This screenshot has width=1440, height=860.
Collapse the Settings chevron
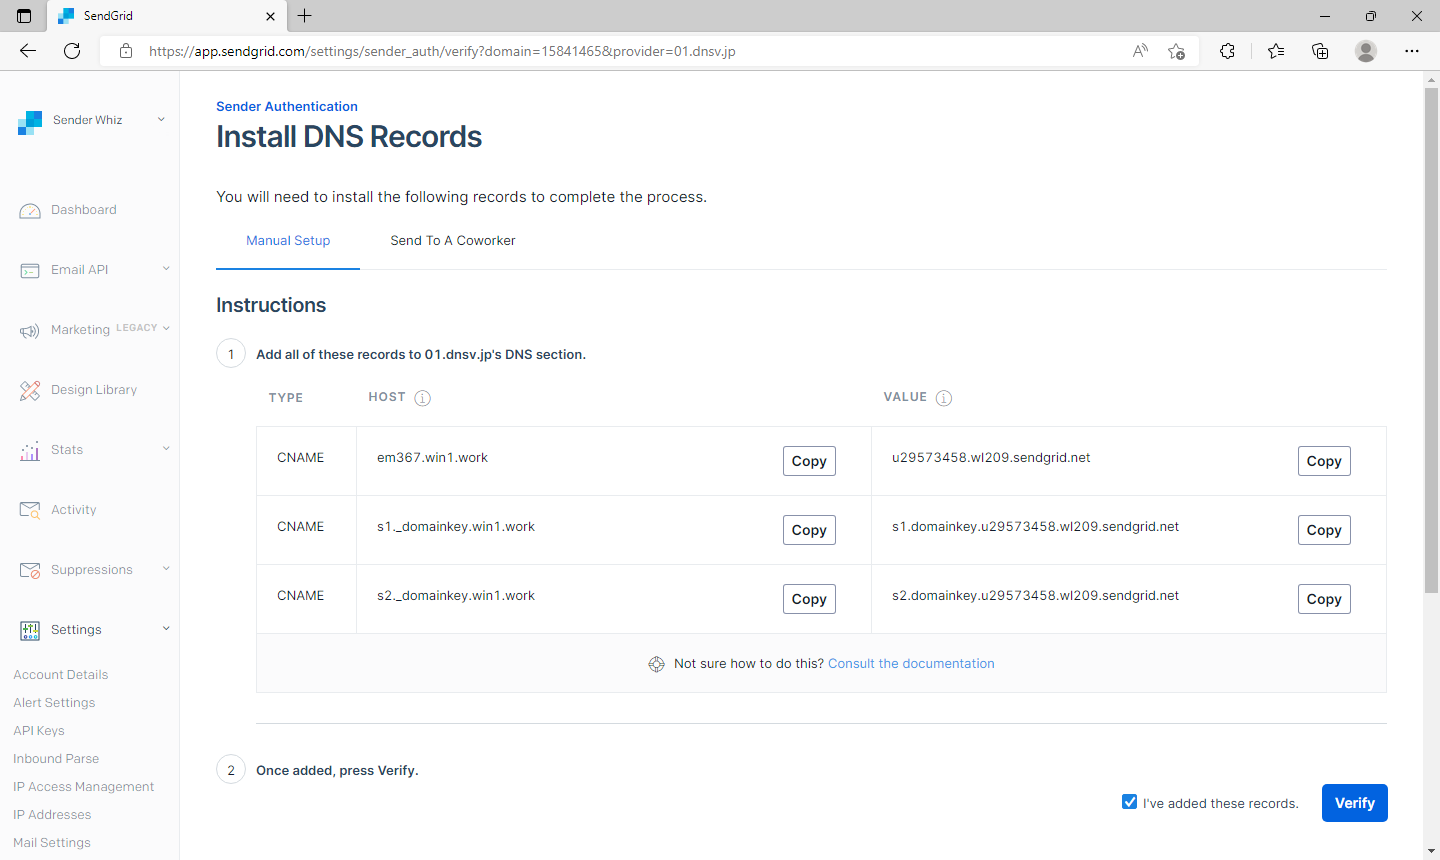[x=166, y=629]
